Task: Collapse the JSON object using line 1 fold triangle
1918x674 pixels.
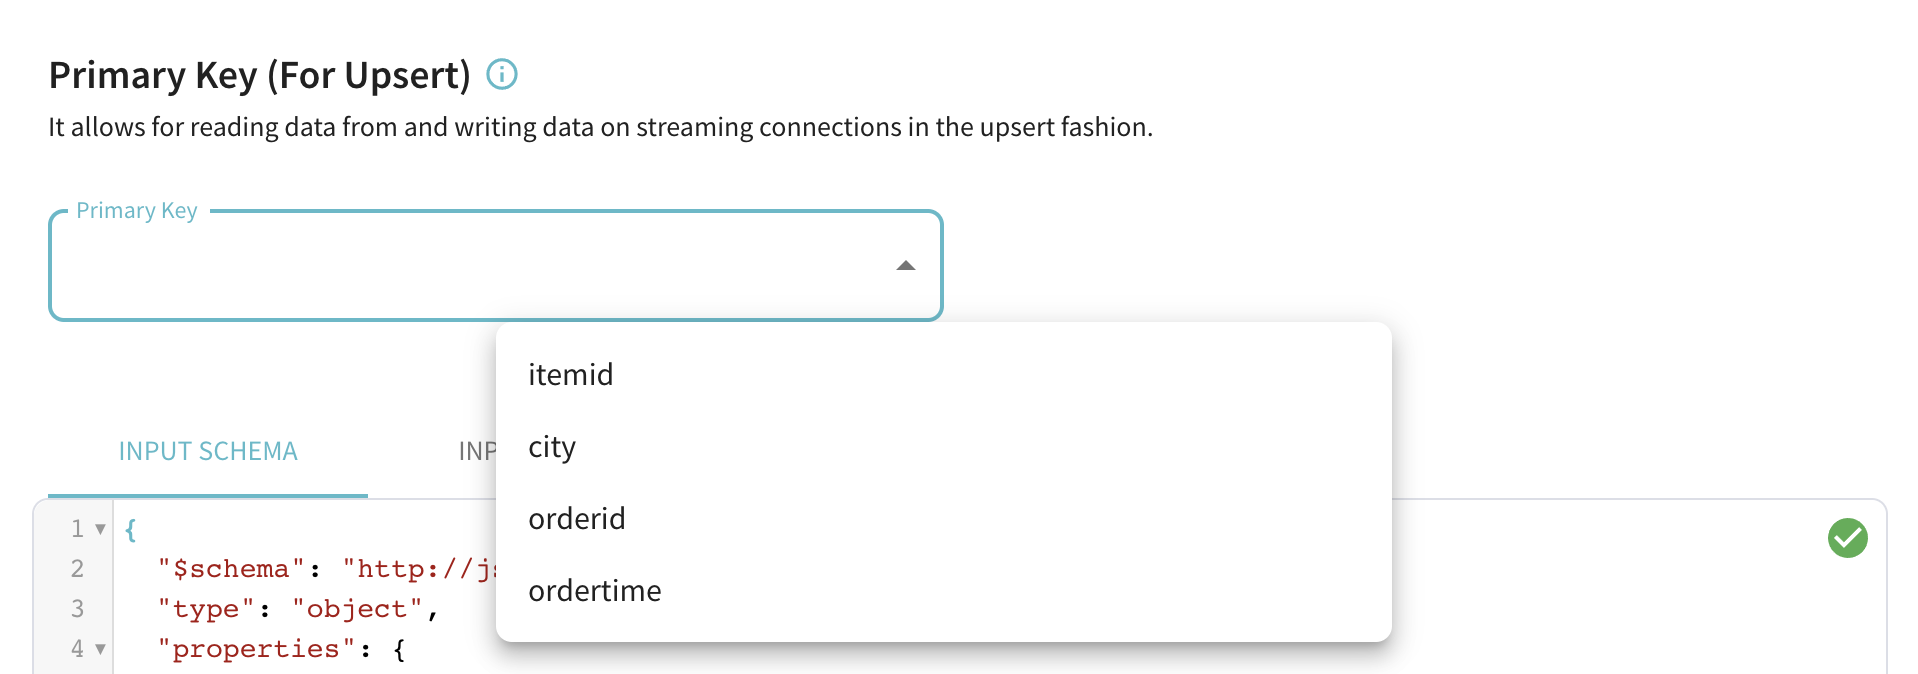Action: (99, 528)
